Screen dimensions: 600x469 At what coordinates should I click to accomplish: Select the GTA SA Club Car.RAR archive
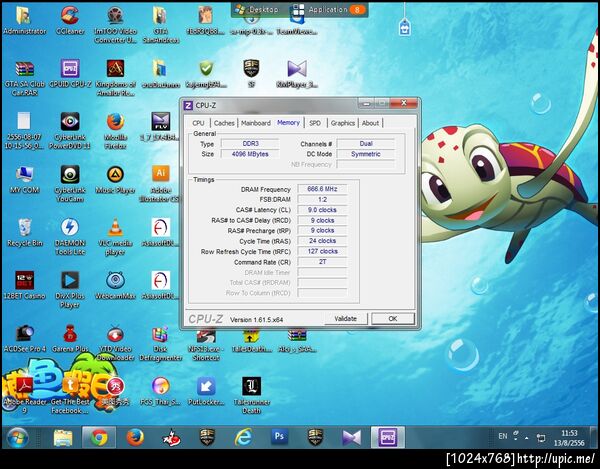tap(24, 78)
